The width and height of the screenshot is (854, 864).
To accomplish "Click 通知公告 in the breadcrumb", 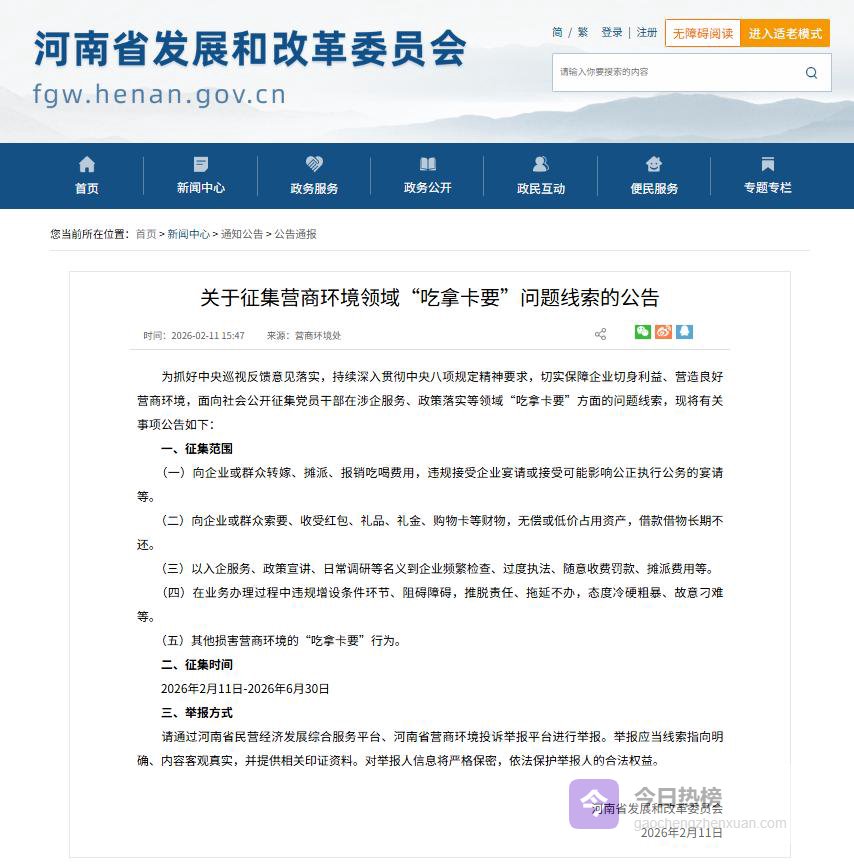I will pyautogui.click(x=242, y=234).
